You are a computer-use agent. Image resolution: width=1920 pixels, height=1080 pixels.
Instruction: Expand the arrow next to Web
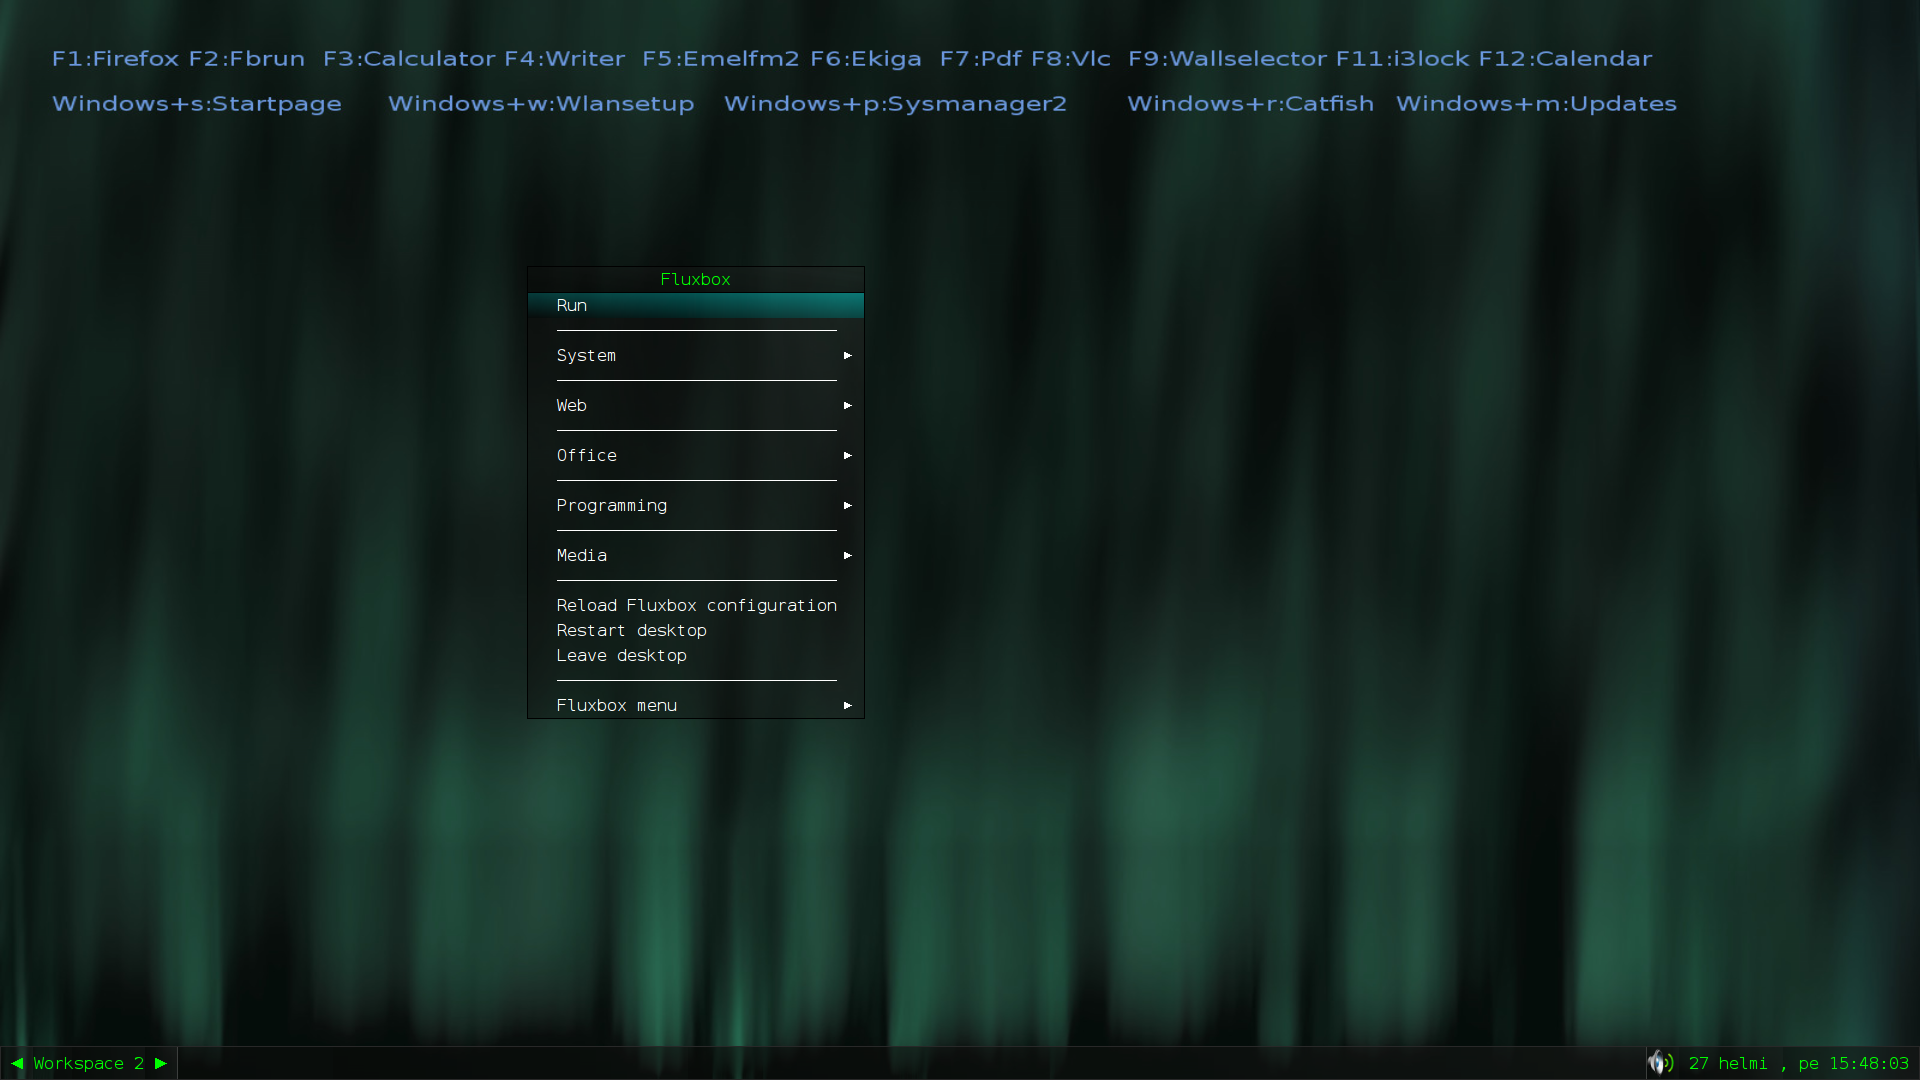[847, 405]
